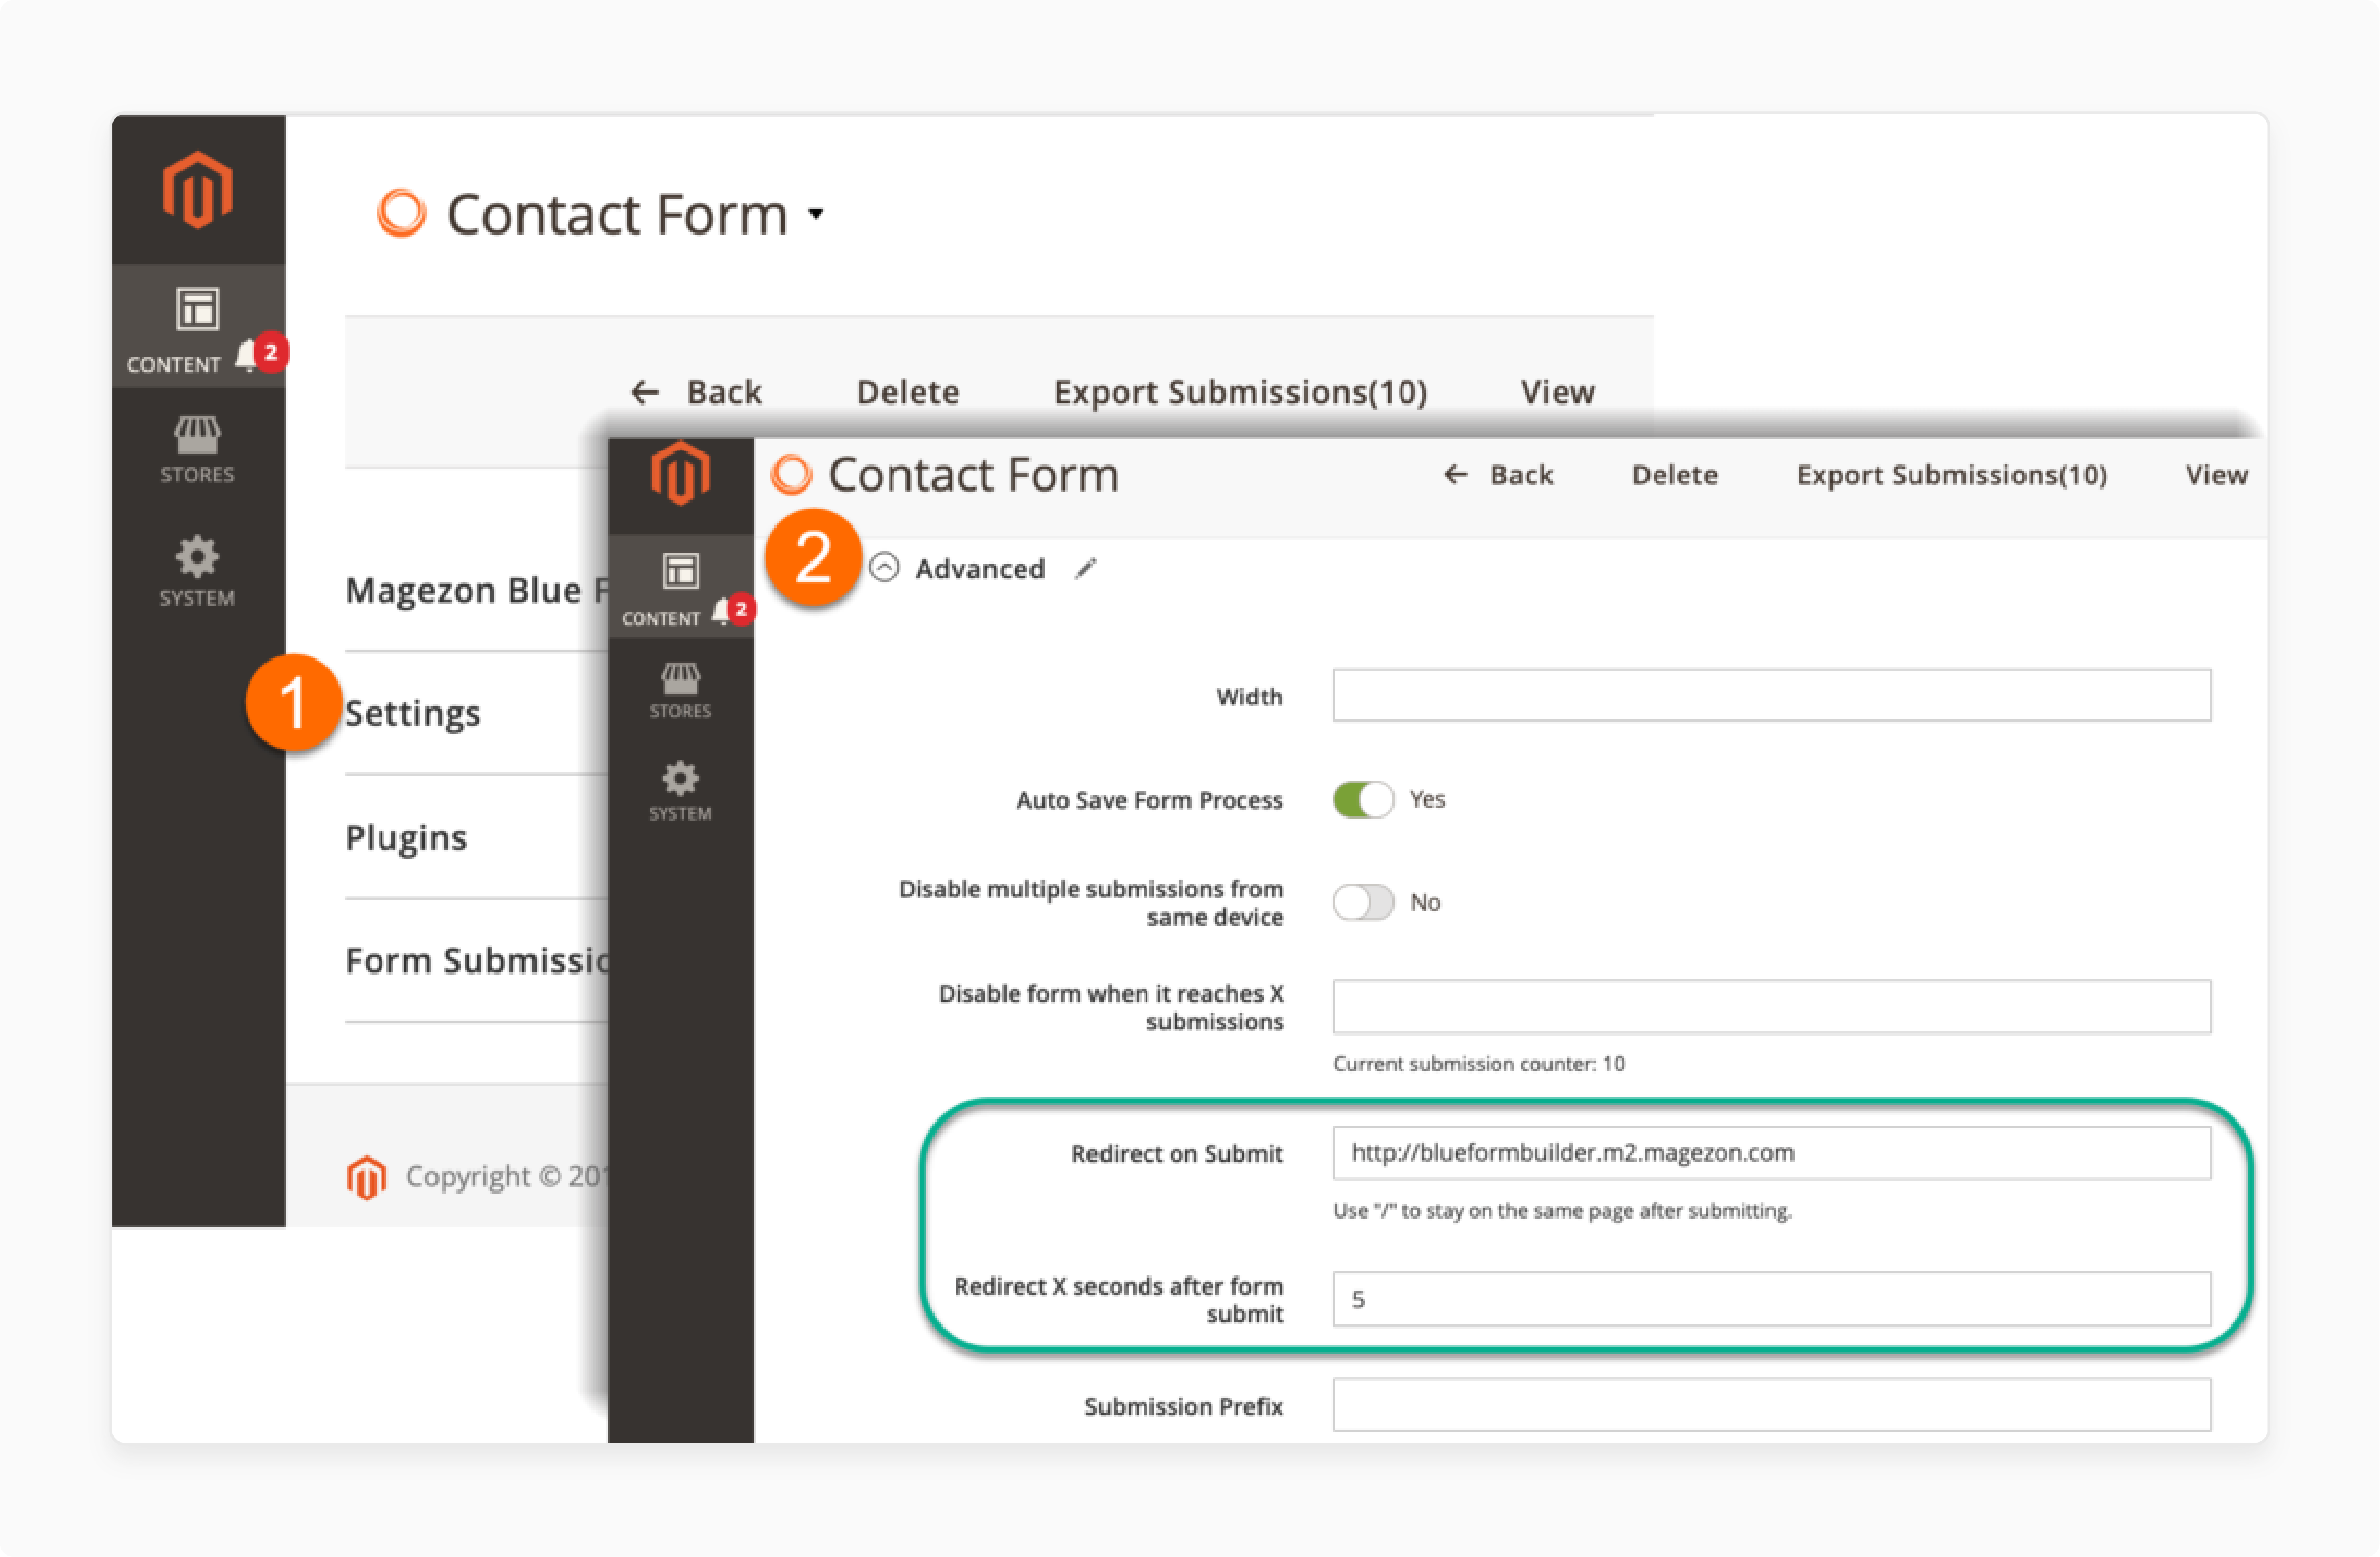
Task: Toggle Auto Save Form Process switch
Action: [1363, 799]
